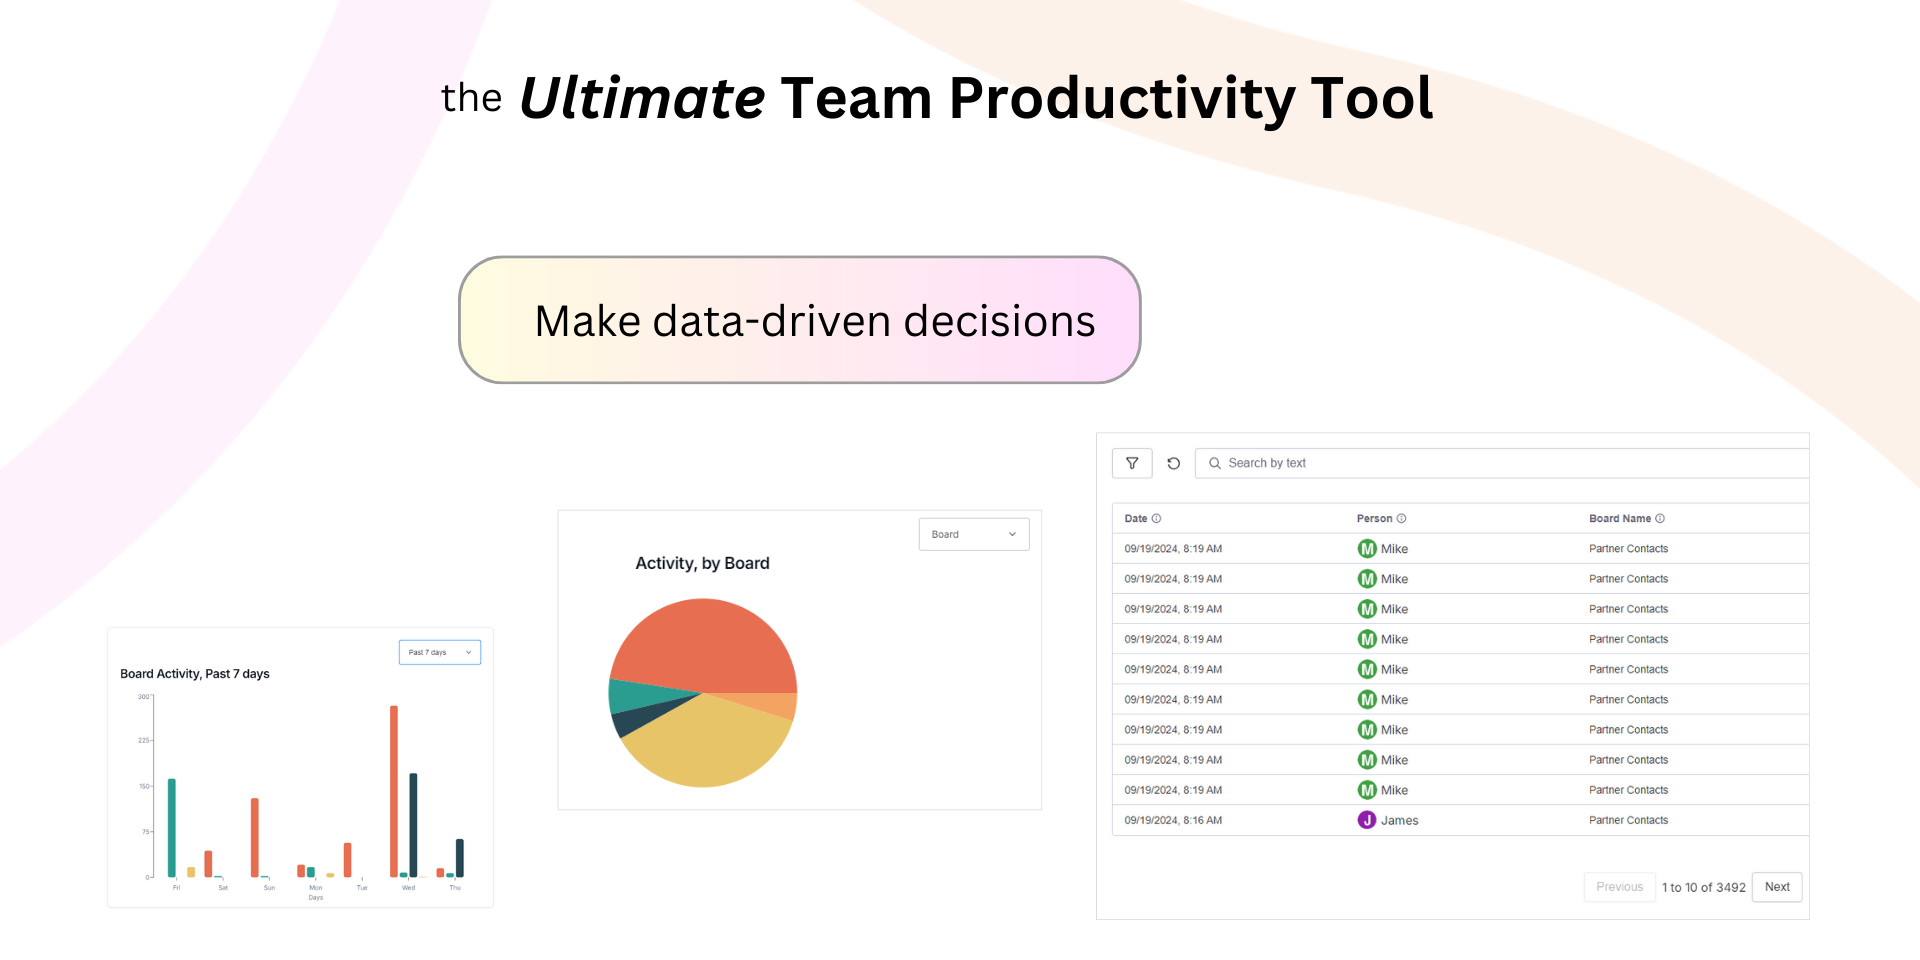This screenshot has width=1920, height=960.
Task: Click the filter funnel icon
Action: point(1132,463)
